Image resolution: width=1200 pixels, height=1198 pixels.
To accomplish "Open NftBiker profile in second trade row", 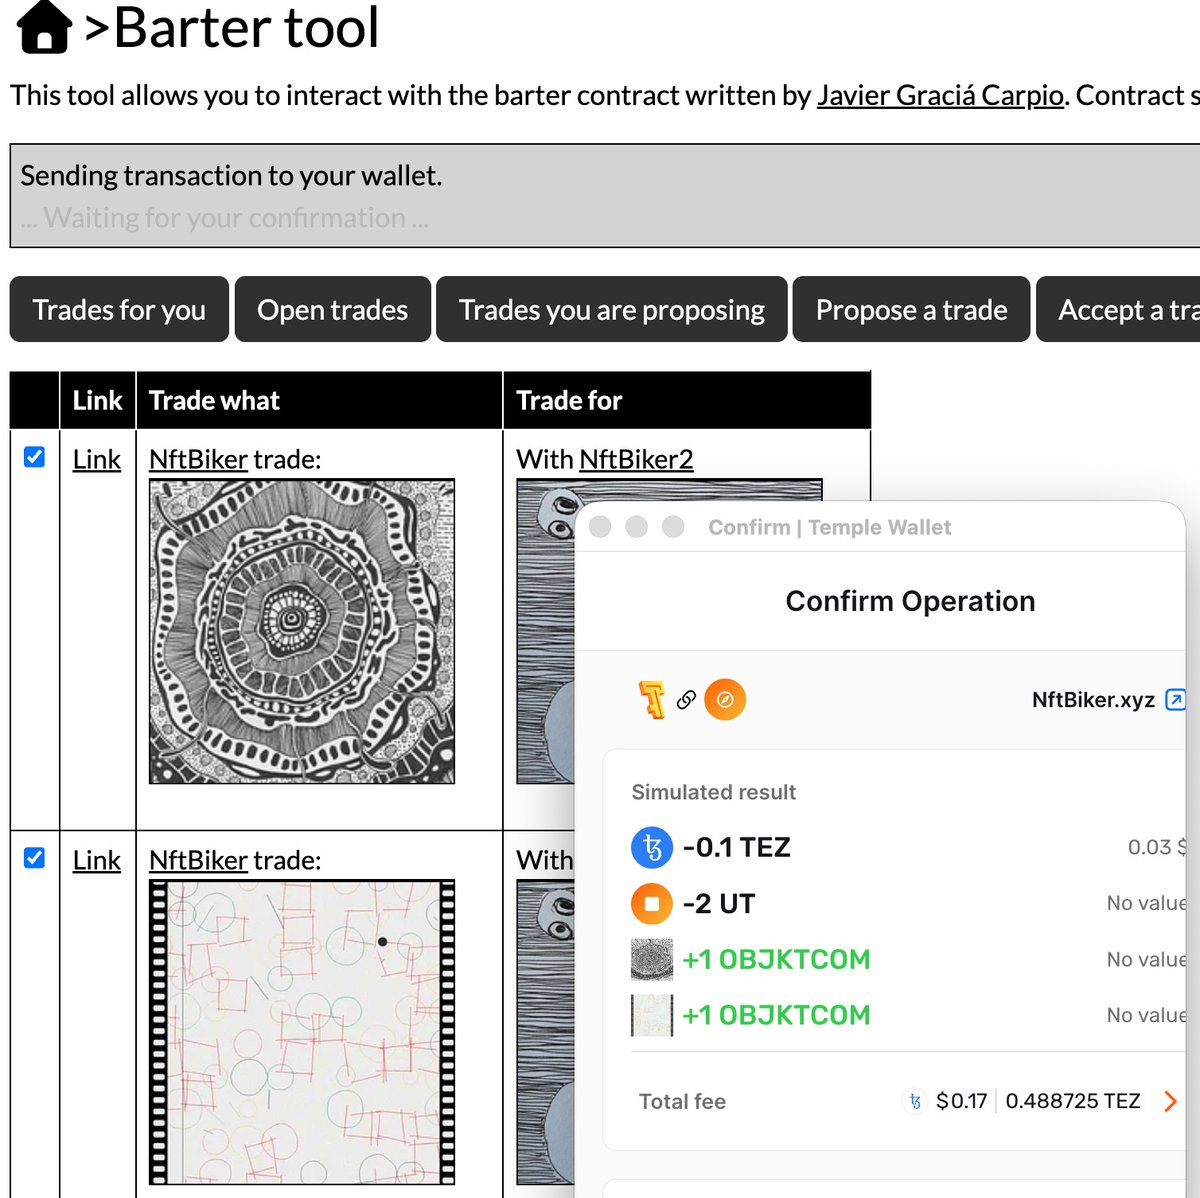I will point(198,860).
